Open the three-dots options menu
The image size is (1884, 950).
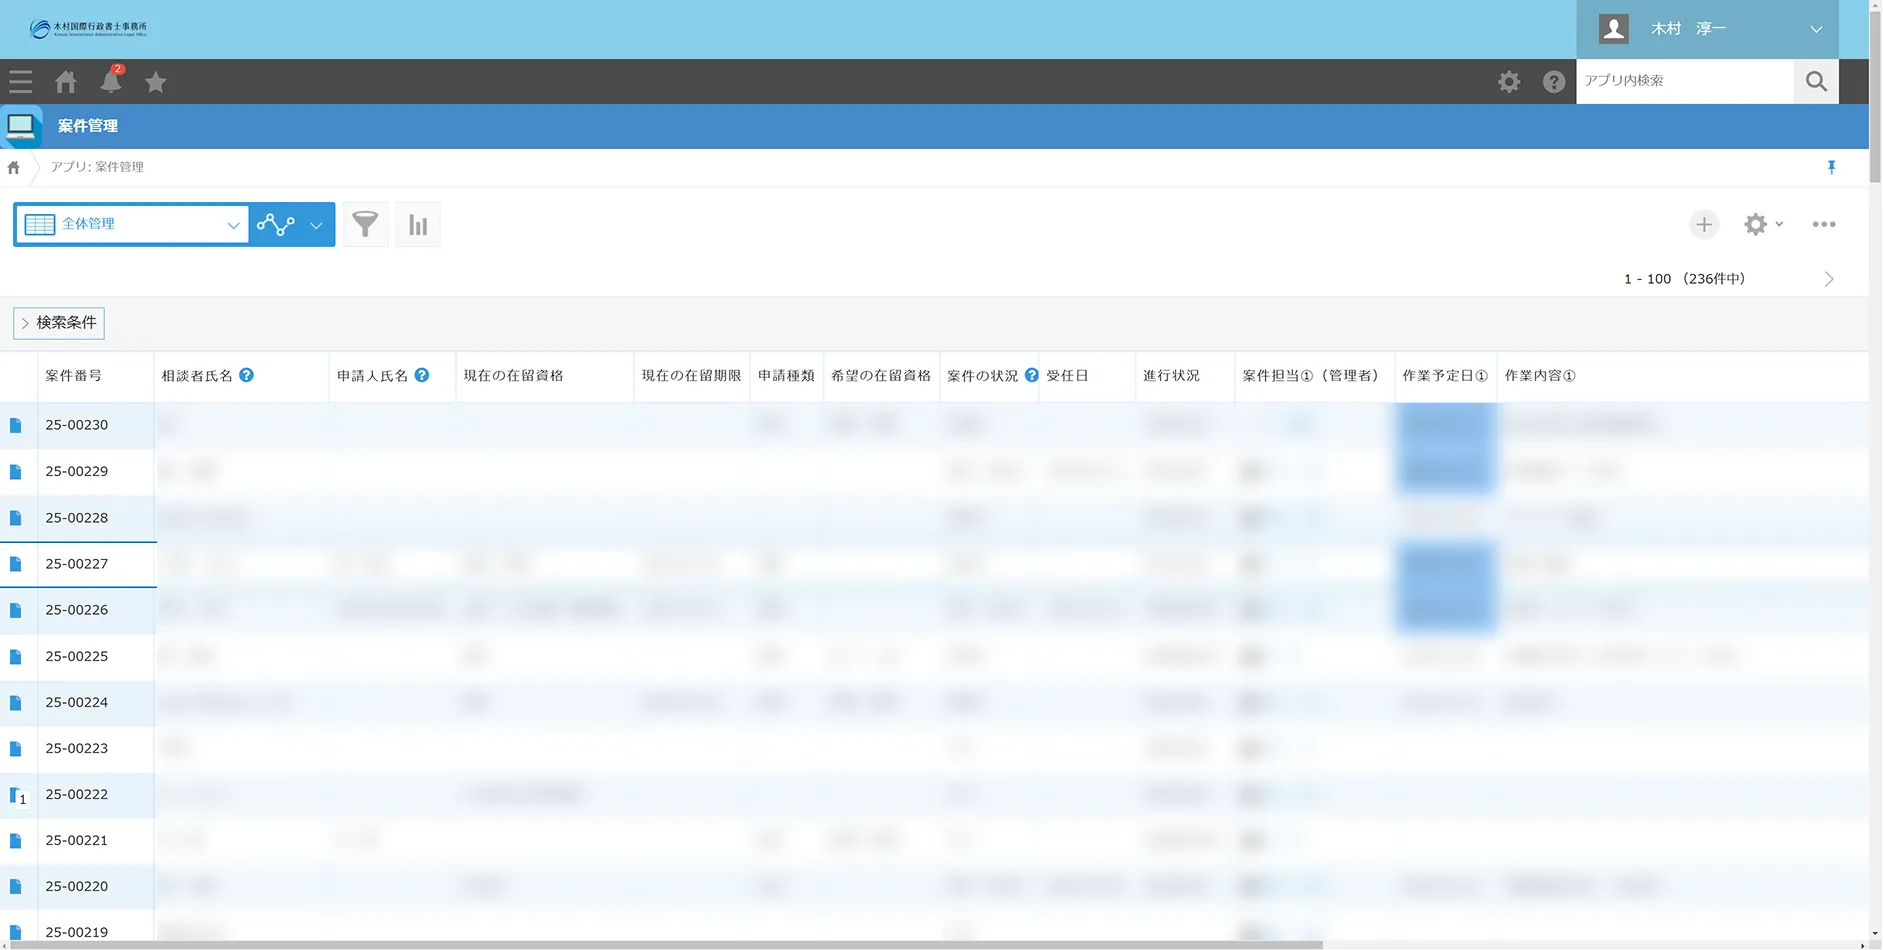tap(1823, 225)
